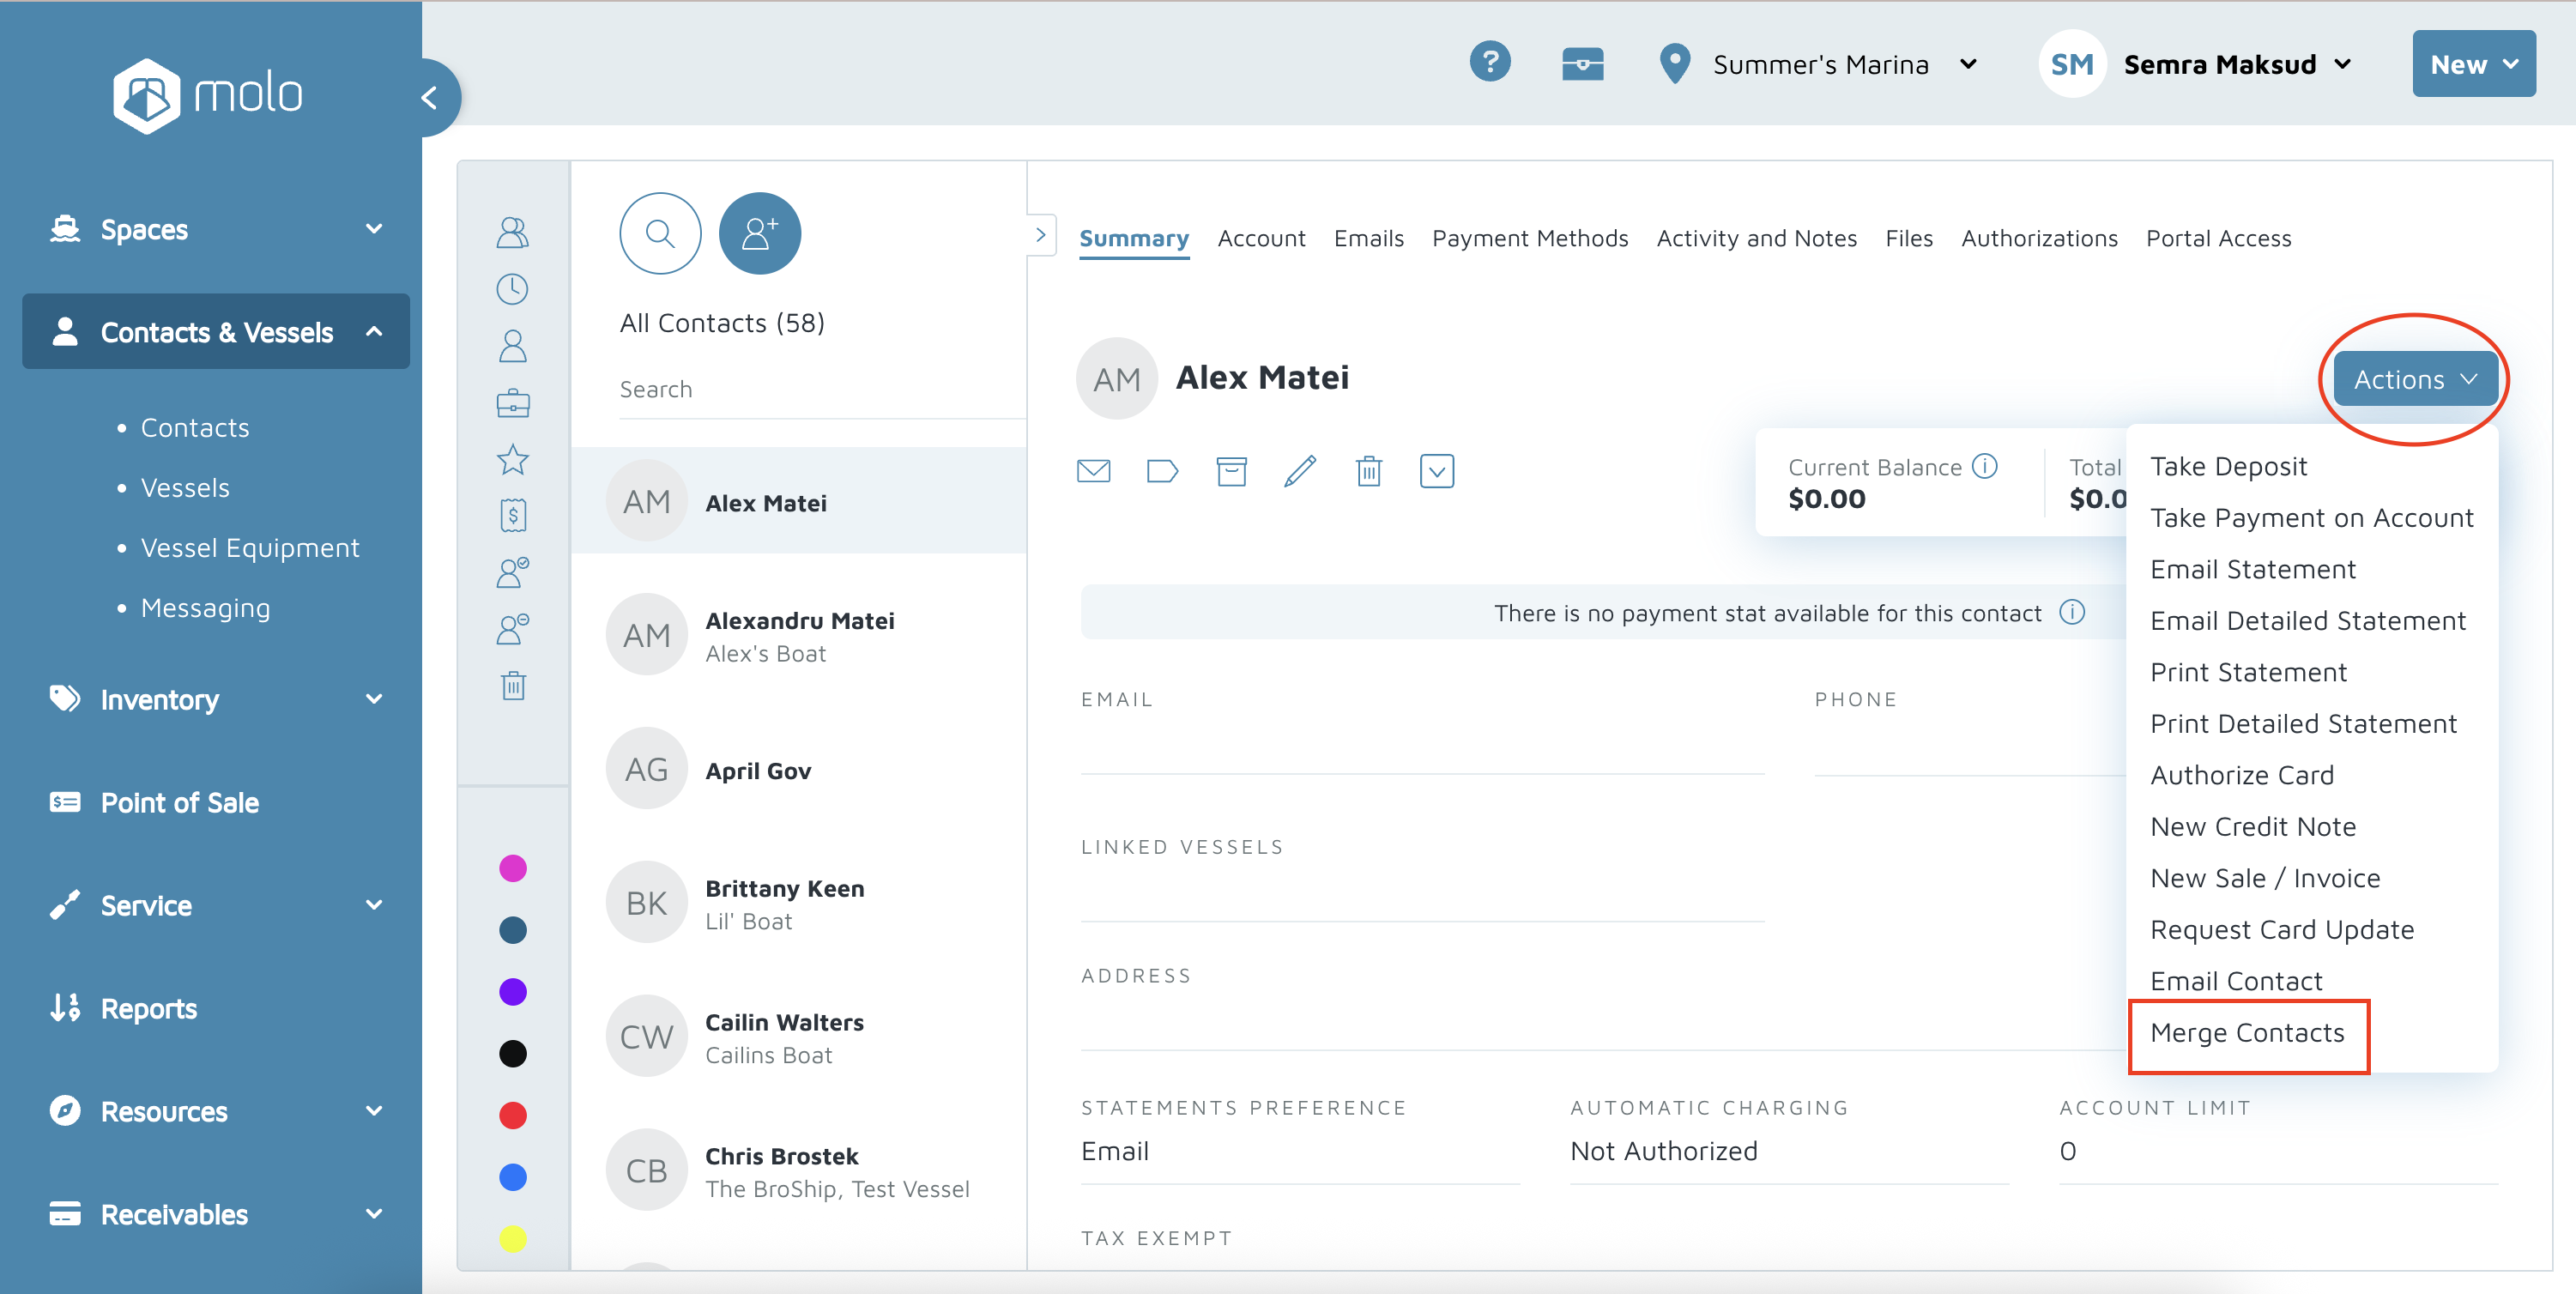This screenshot has width=2576, height=1294.
Task: Expand the Spaces navigation section
Action: point(215,229)
